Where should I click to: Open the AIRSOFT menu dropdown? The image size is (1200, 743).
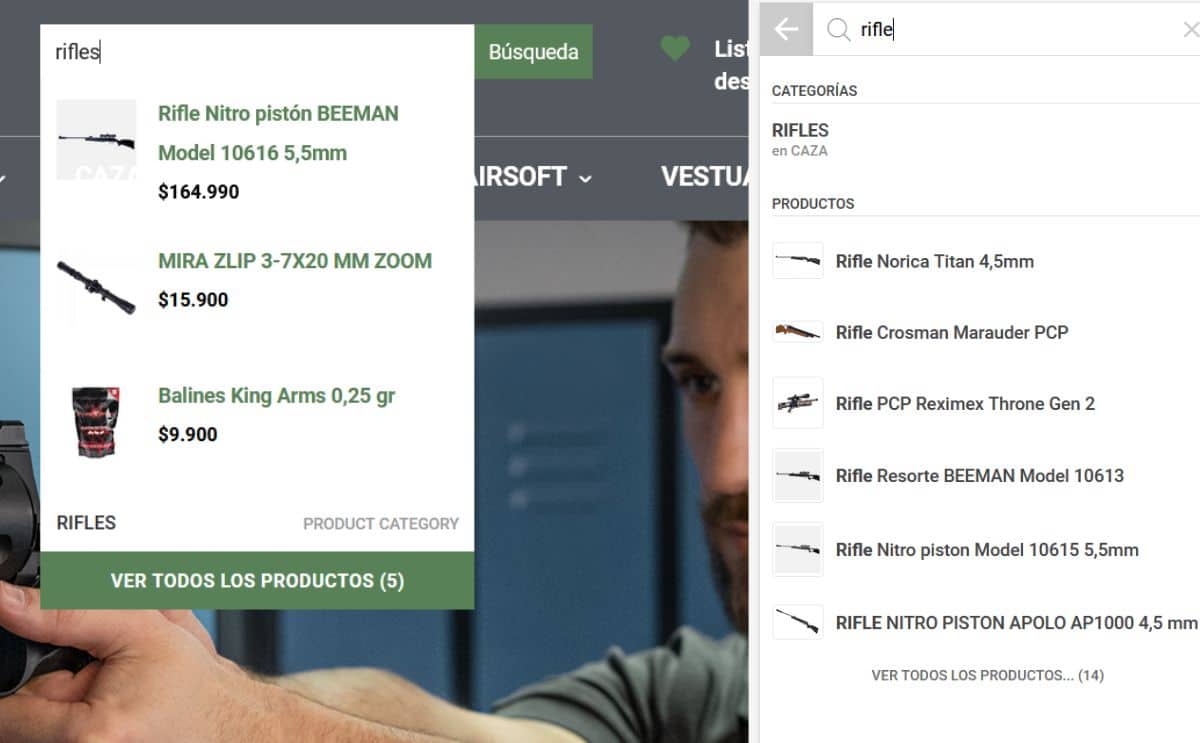pos(530,177)
